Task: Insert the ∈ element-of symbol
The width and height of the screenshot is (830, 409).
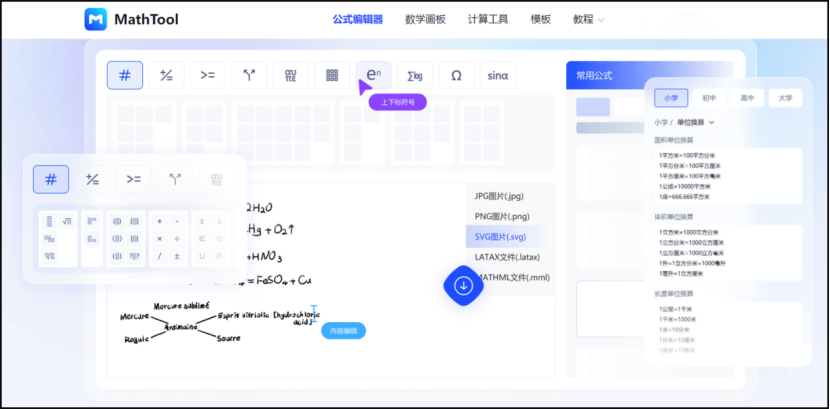Action: [x=202, y=239]
